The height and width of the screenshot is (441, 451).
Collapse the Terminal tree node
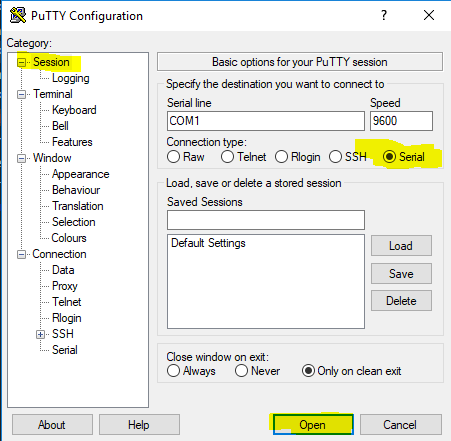21,94
